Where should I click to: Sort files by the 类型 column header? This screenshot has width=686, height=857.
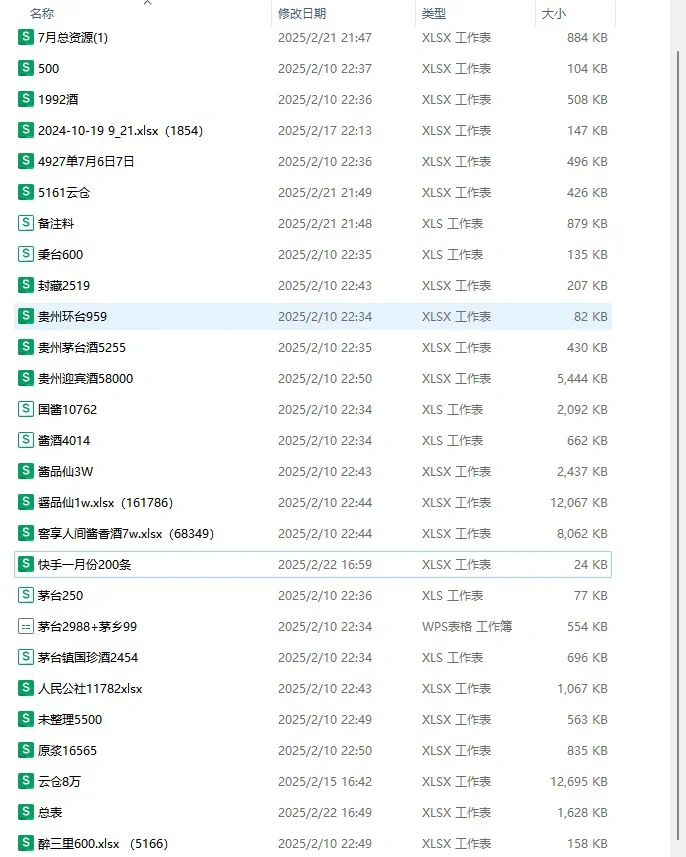pos(434,13)
